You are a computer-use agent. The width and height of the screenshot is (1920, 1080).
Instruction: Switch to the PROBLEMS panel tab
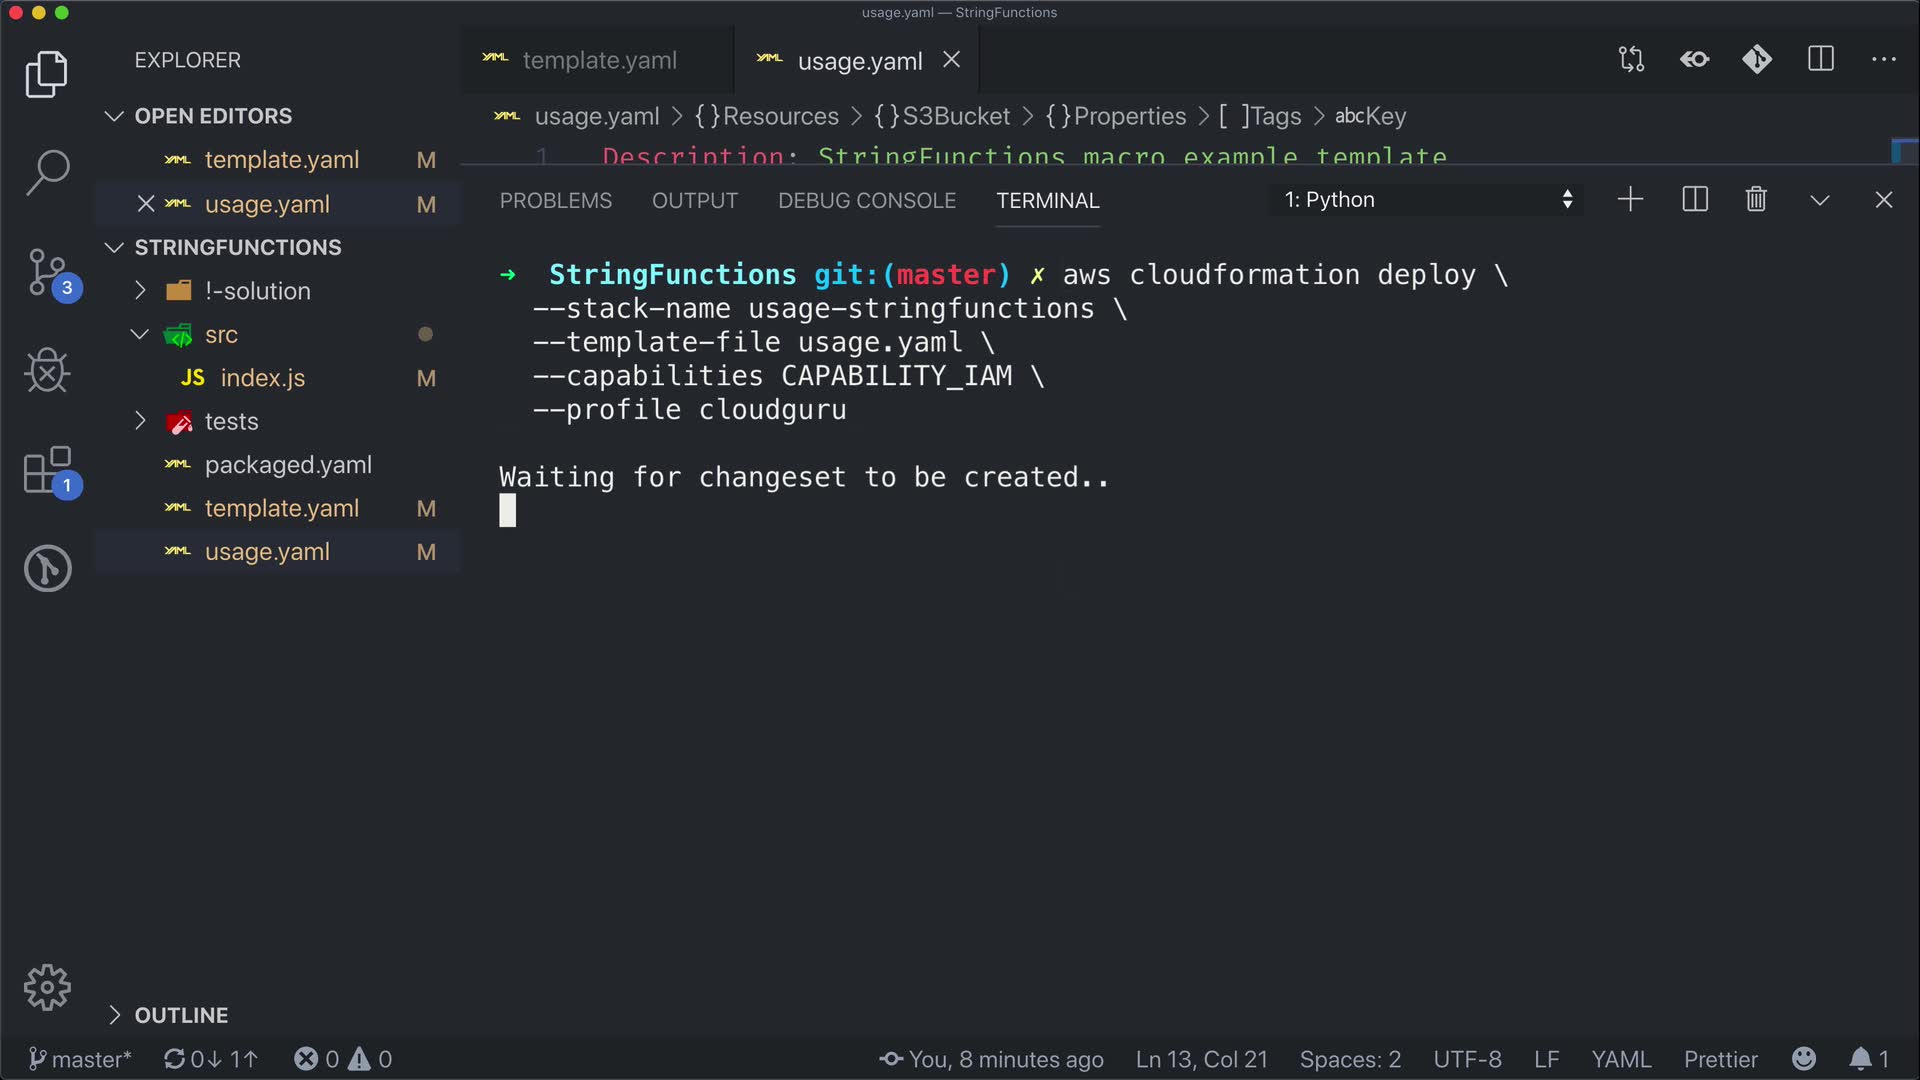[x=555, y=201]
